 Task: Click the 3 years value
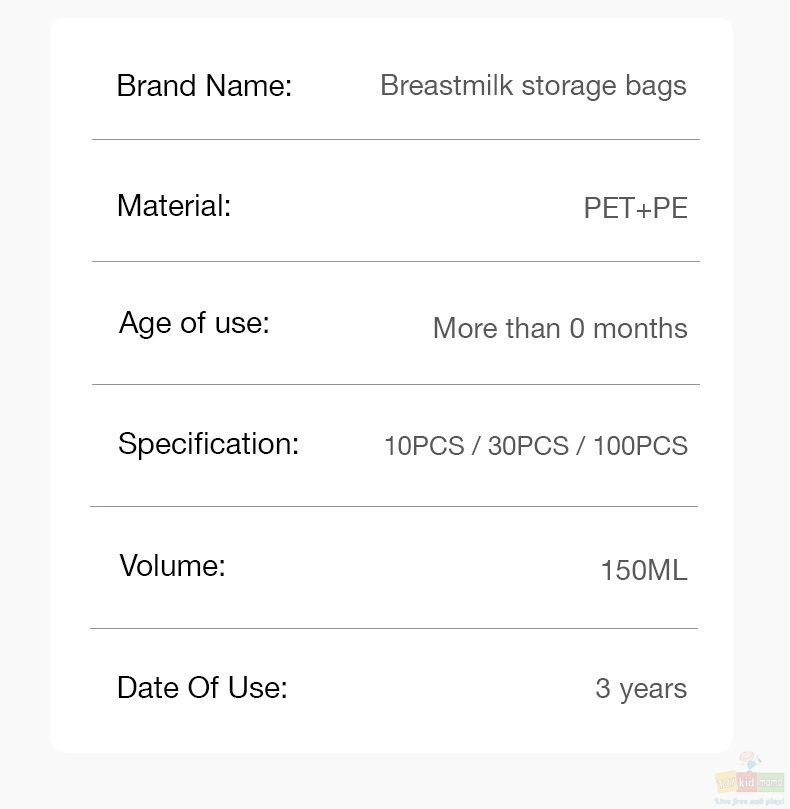641,689
